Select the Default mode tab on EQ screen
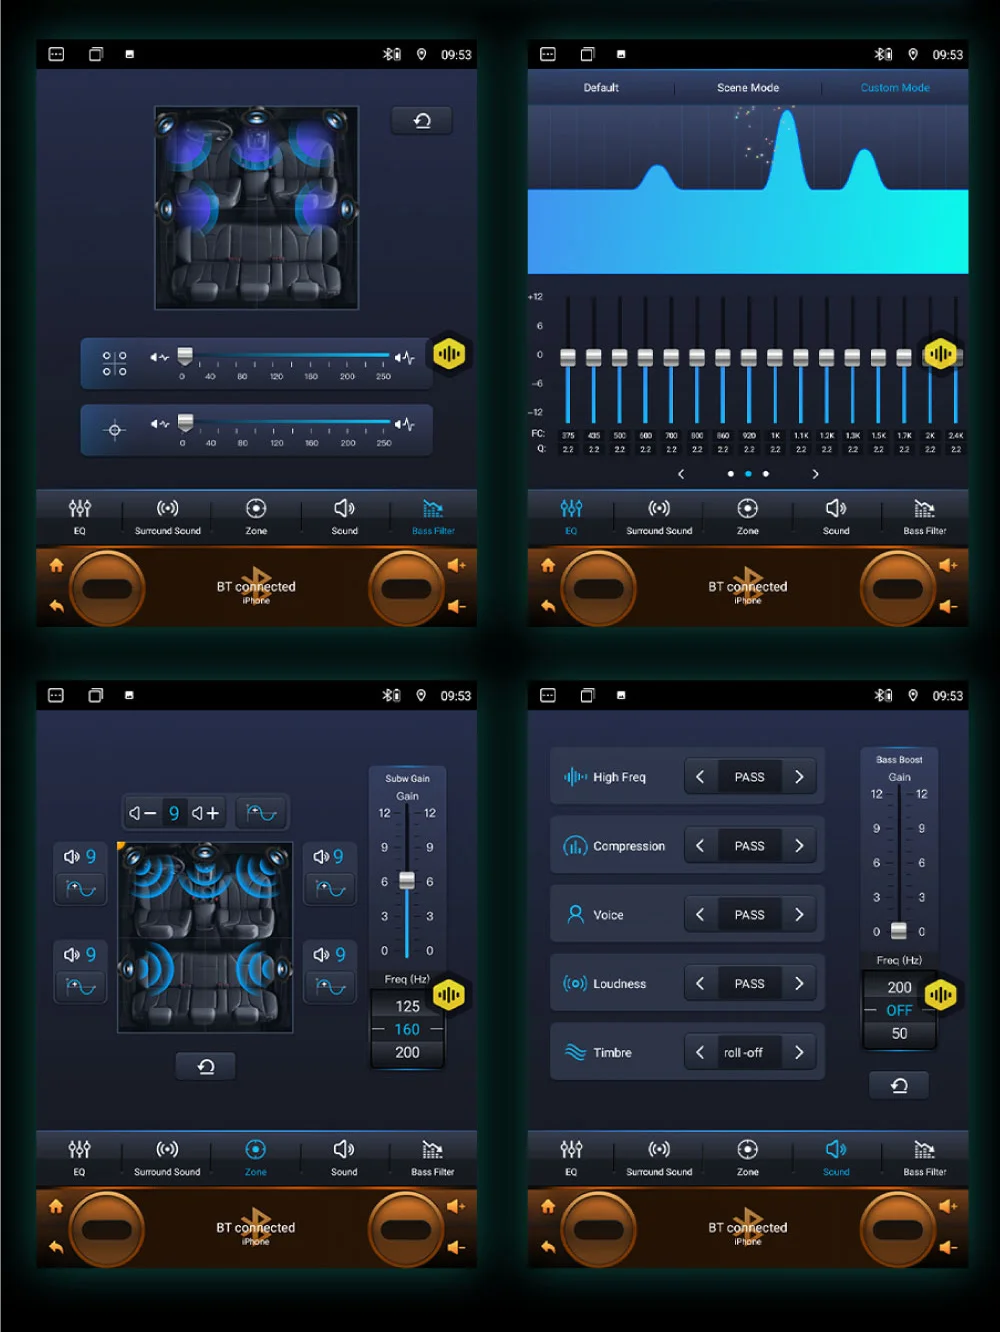The image size is (1000, 1332). tap(601, 88)
